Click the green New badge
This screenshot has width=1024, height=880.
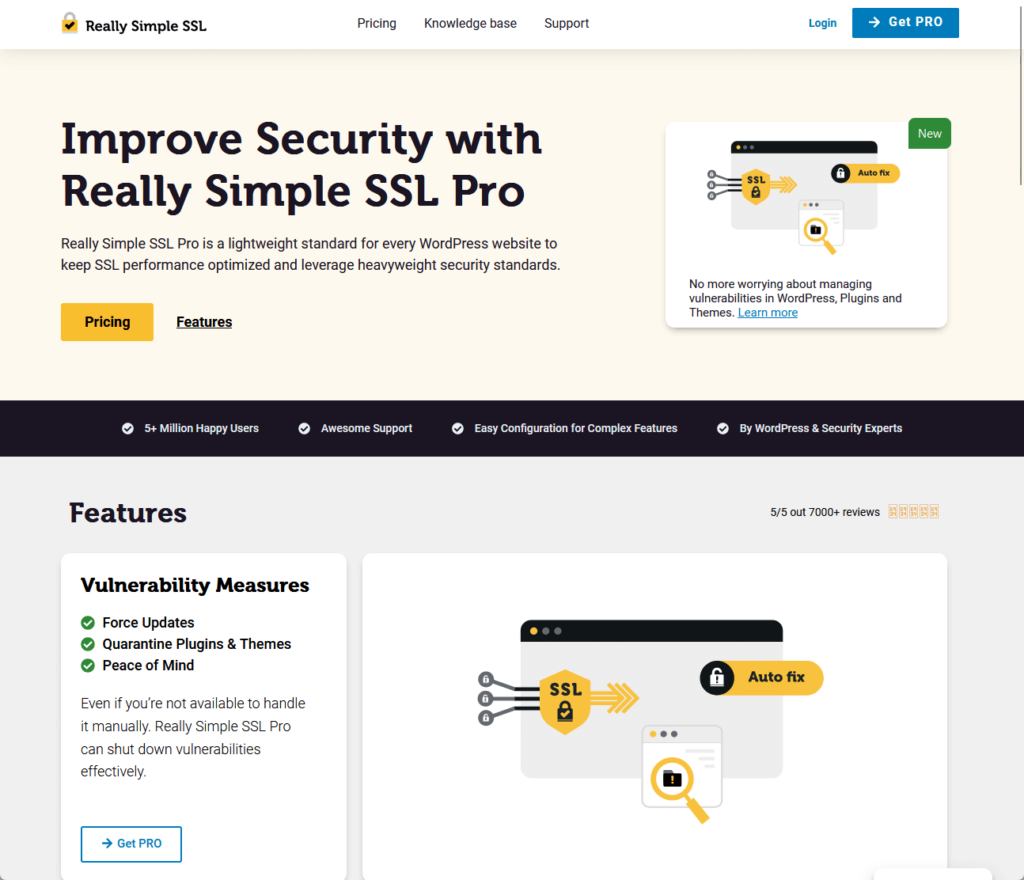(929, 133)
